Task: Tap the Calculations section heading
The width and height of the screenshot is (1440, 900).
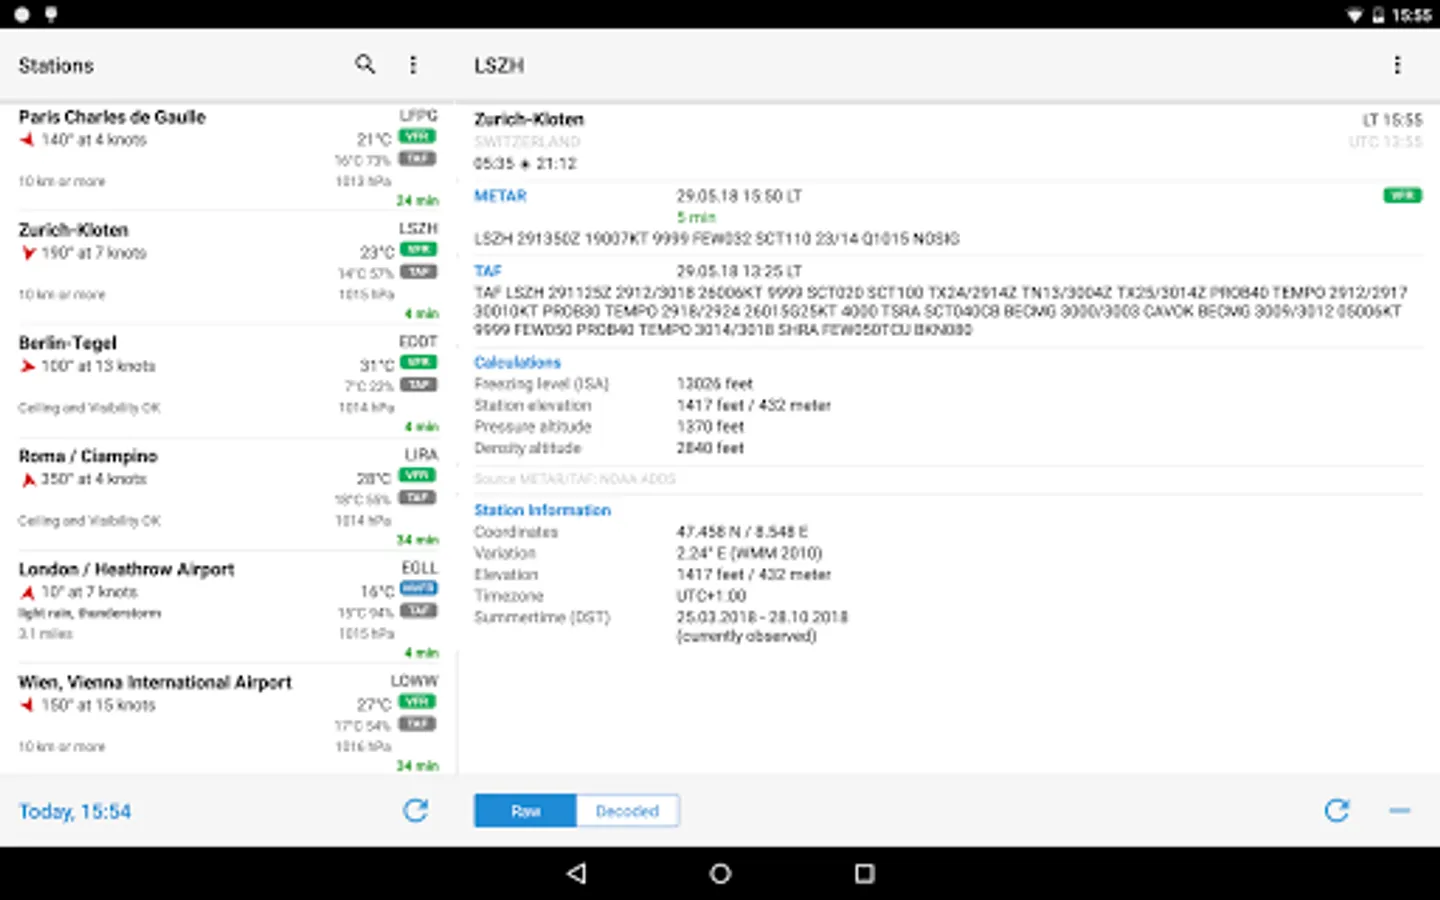Action: tap(517, 362)
